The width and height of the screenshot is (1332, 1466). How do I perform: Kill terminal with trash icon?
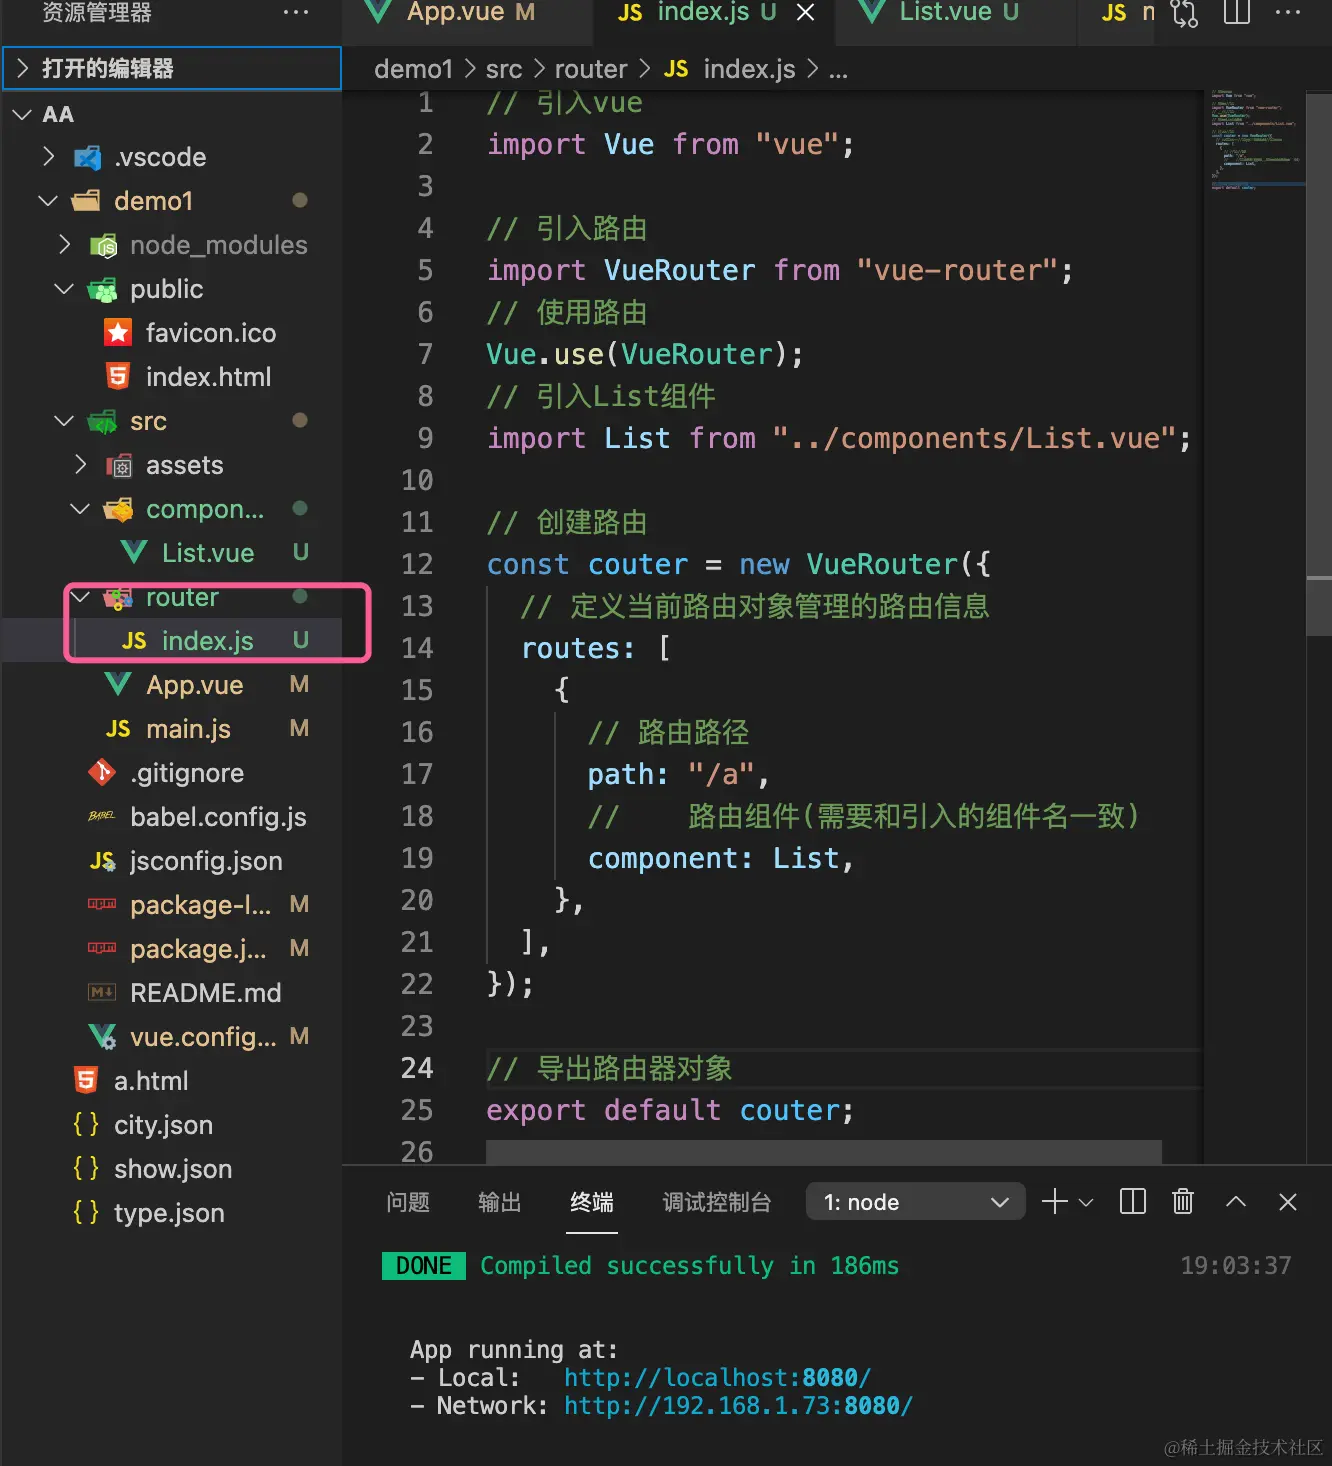1183,1201
